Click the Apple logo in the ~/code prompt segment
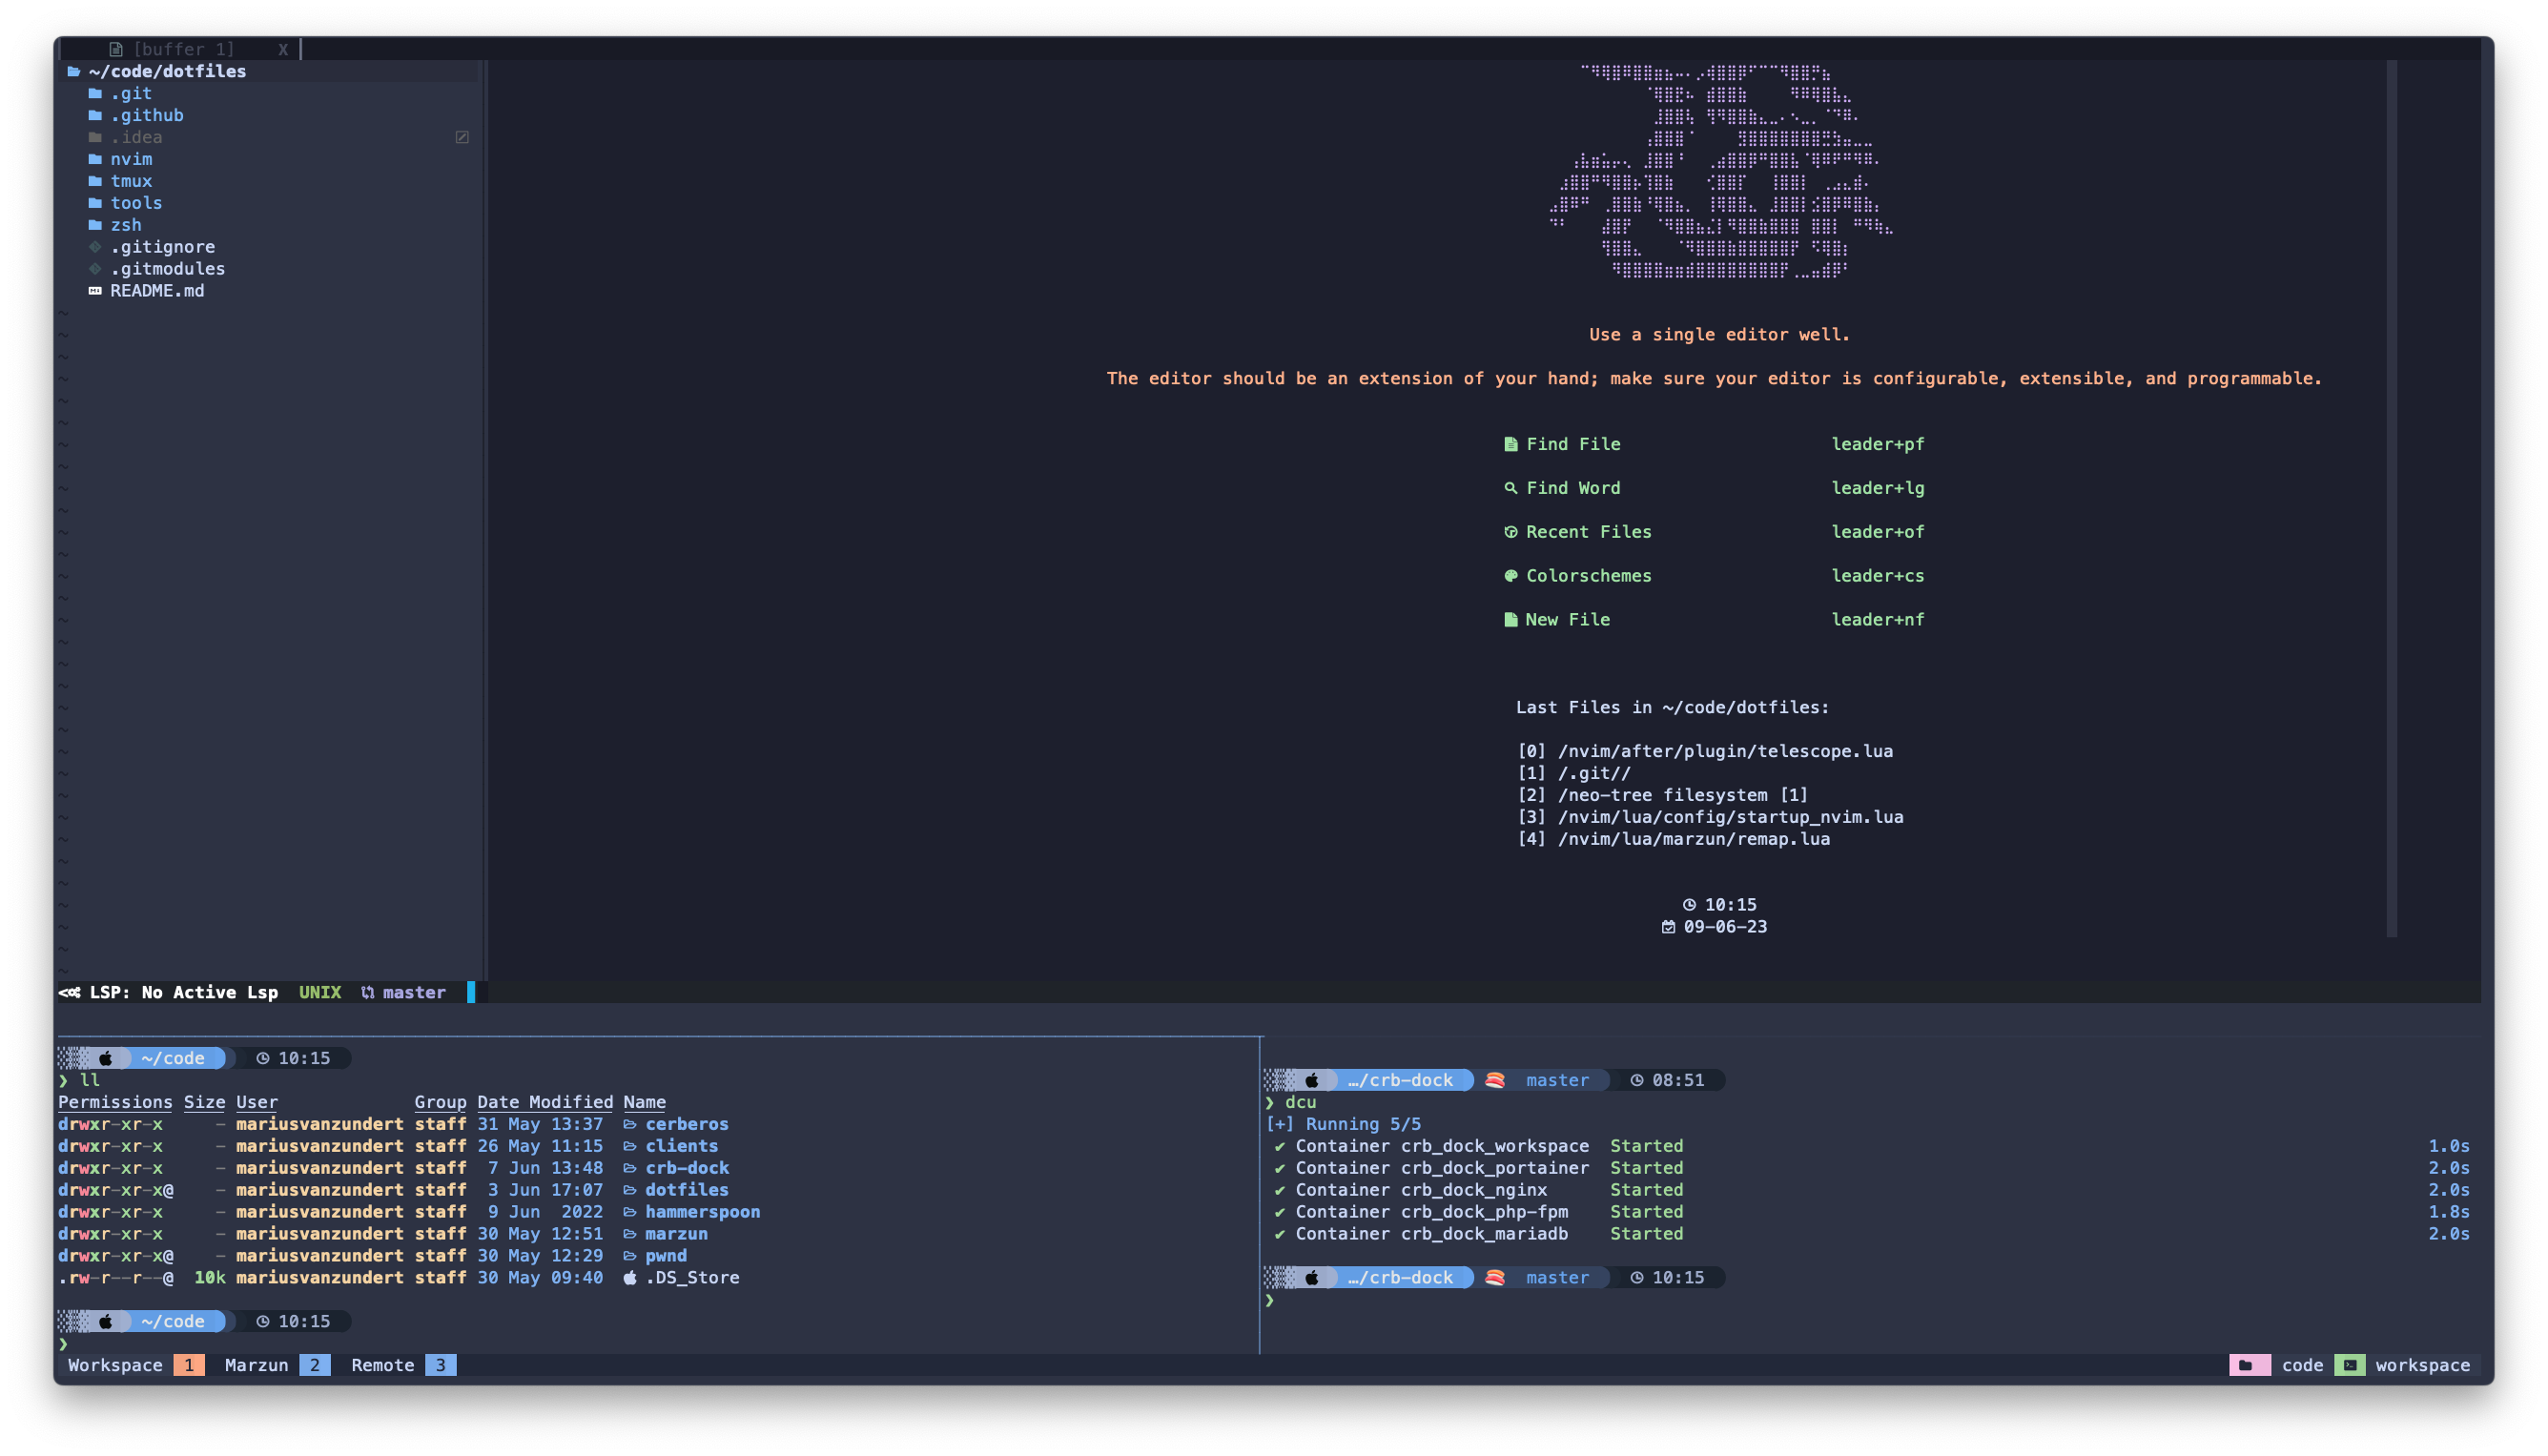This screenshot has width=2548, height=1456. (x=105, y=1057)
